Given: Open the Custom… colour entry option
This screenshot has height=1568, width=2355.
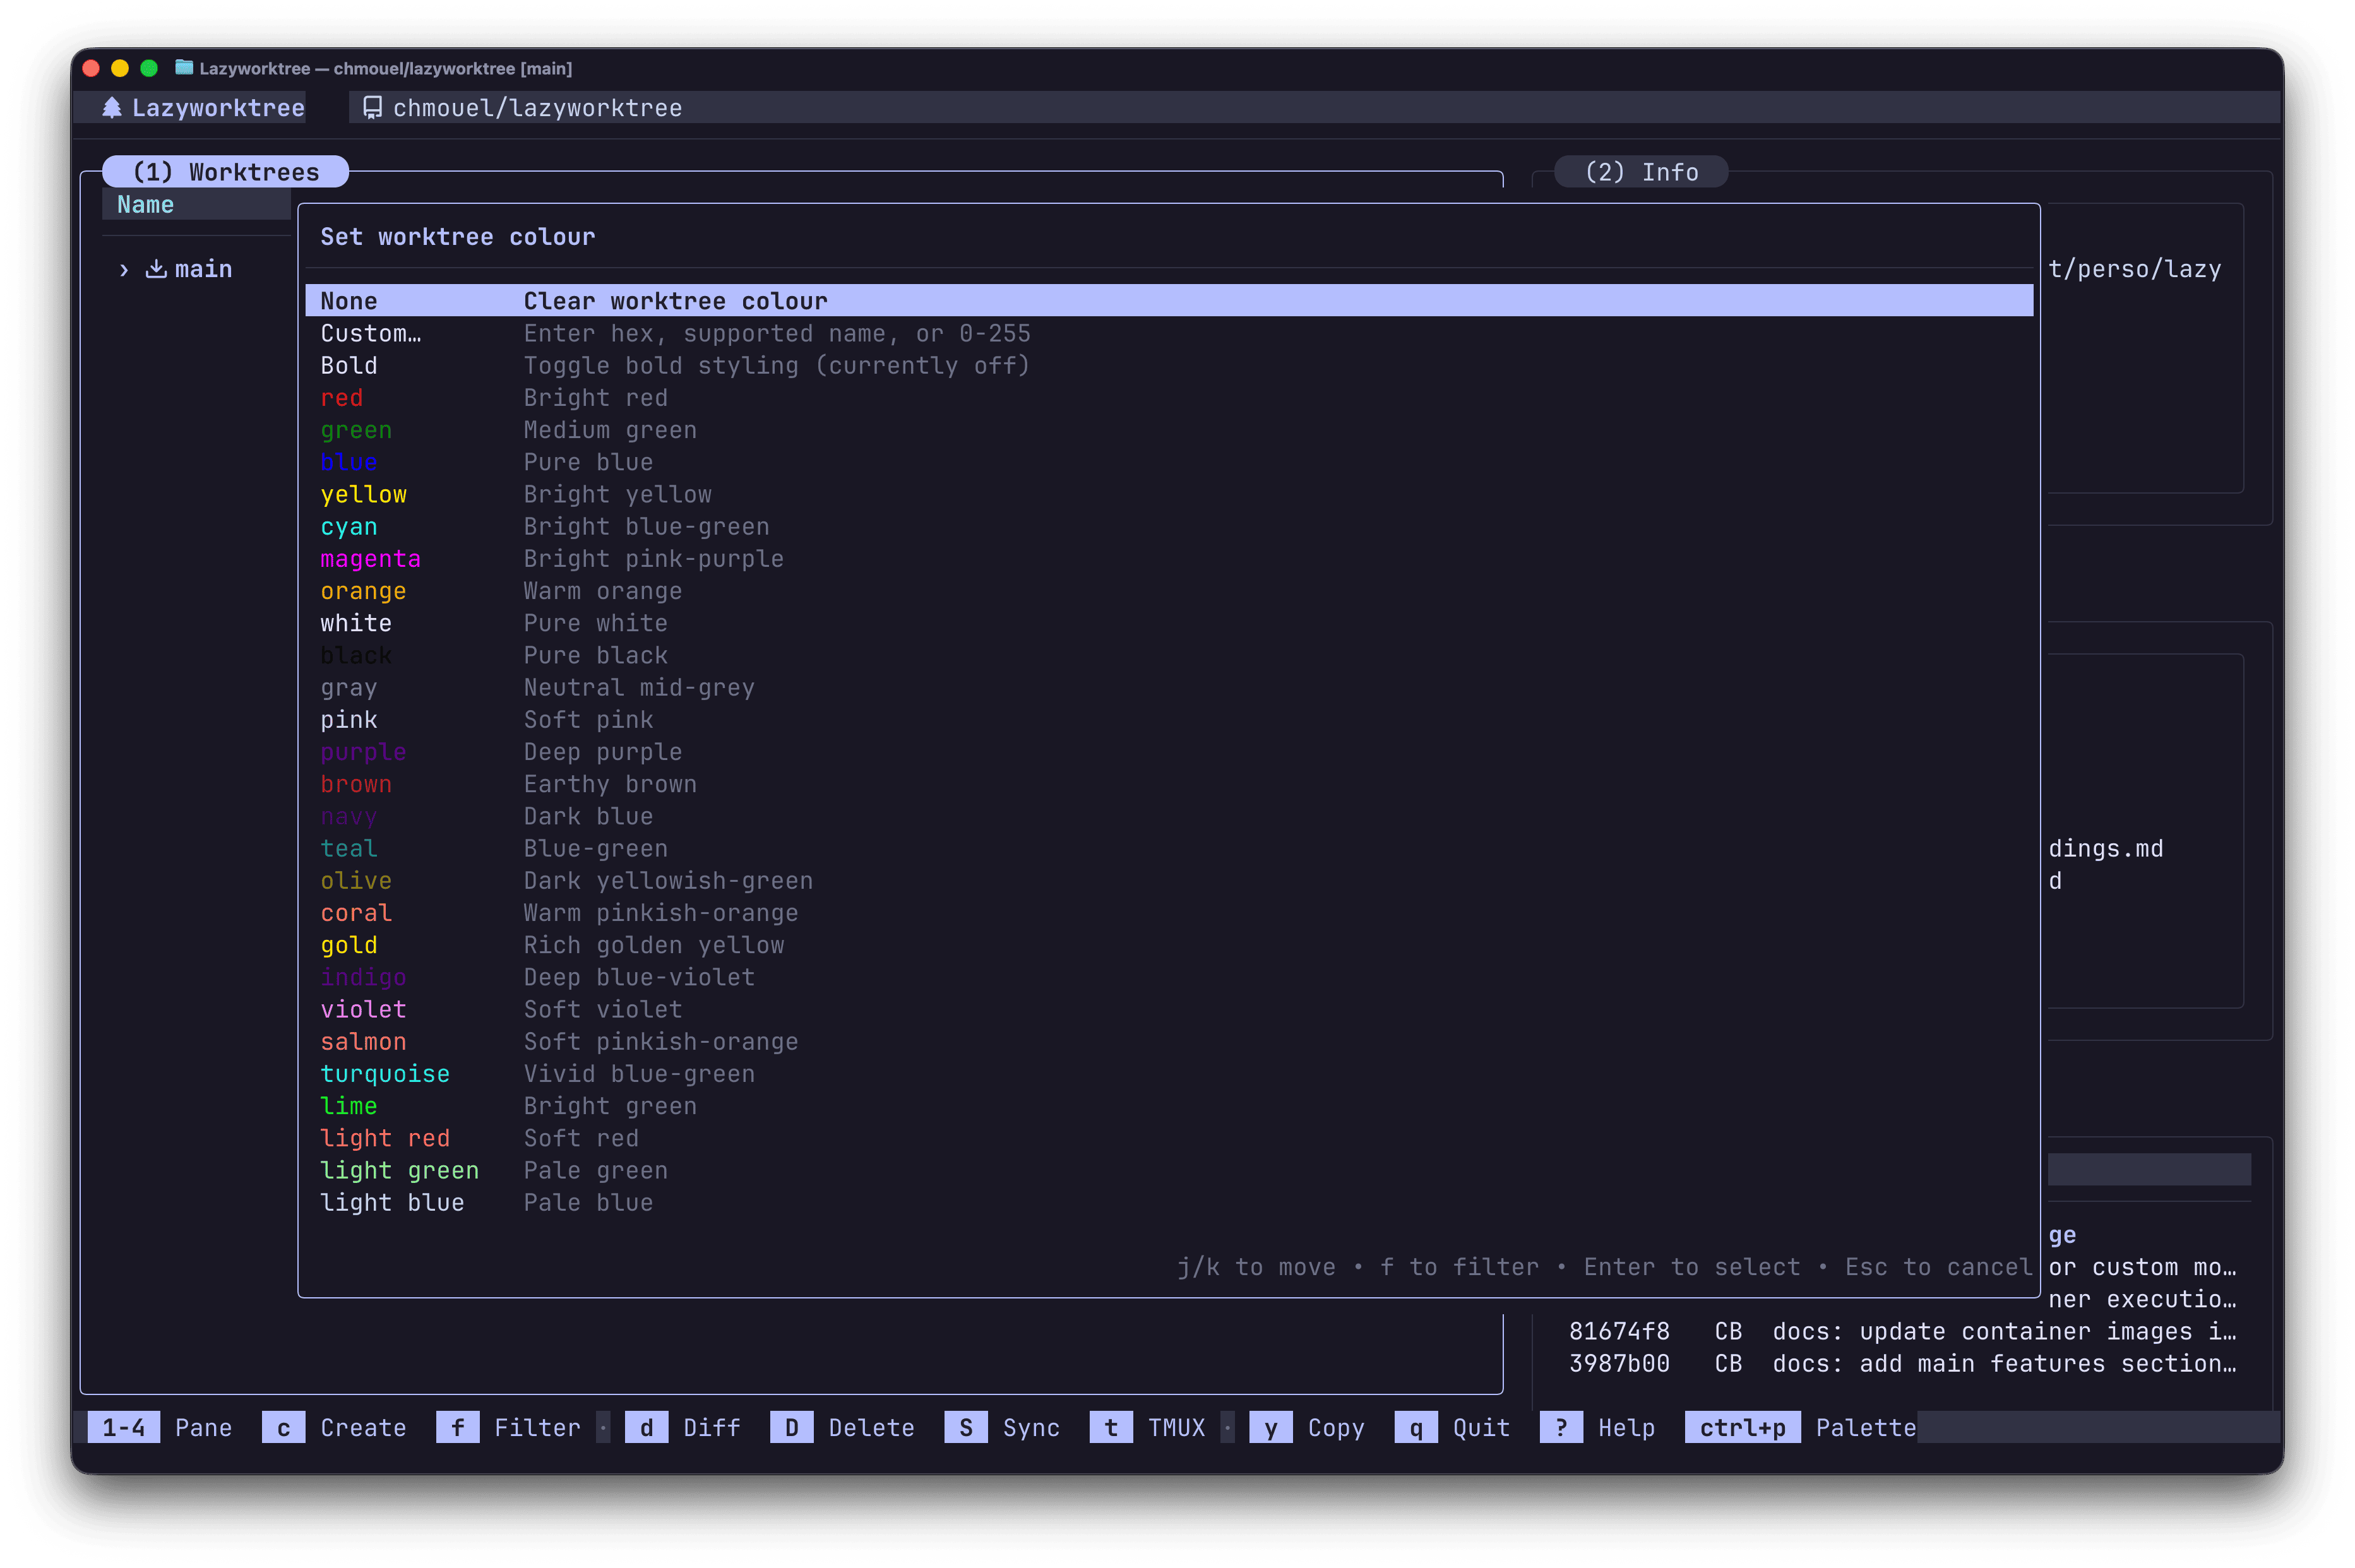Looking at the screenshot, I should click(370, 334).
